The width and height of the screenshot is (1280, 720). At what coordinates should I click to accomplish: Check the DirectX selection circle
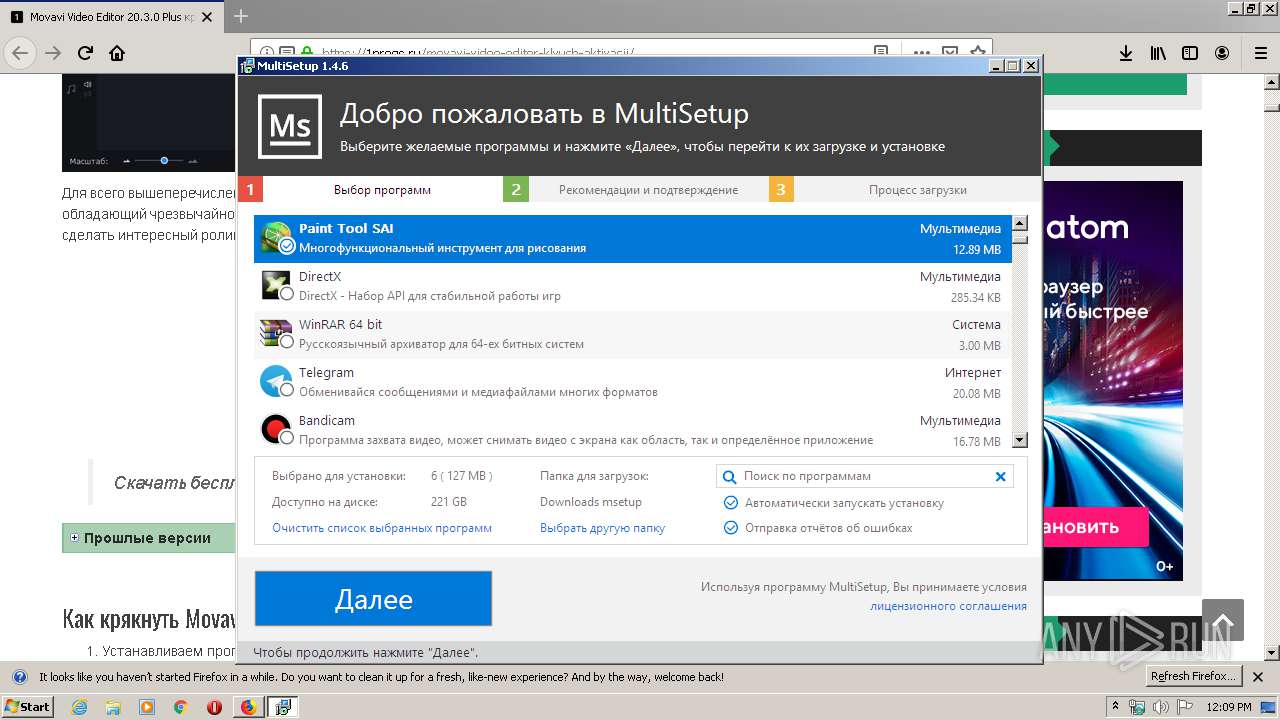coord(287,294)
